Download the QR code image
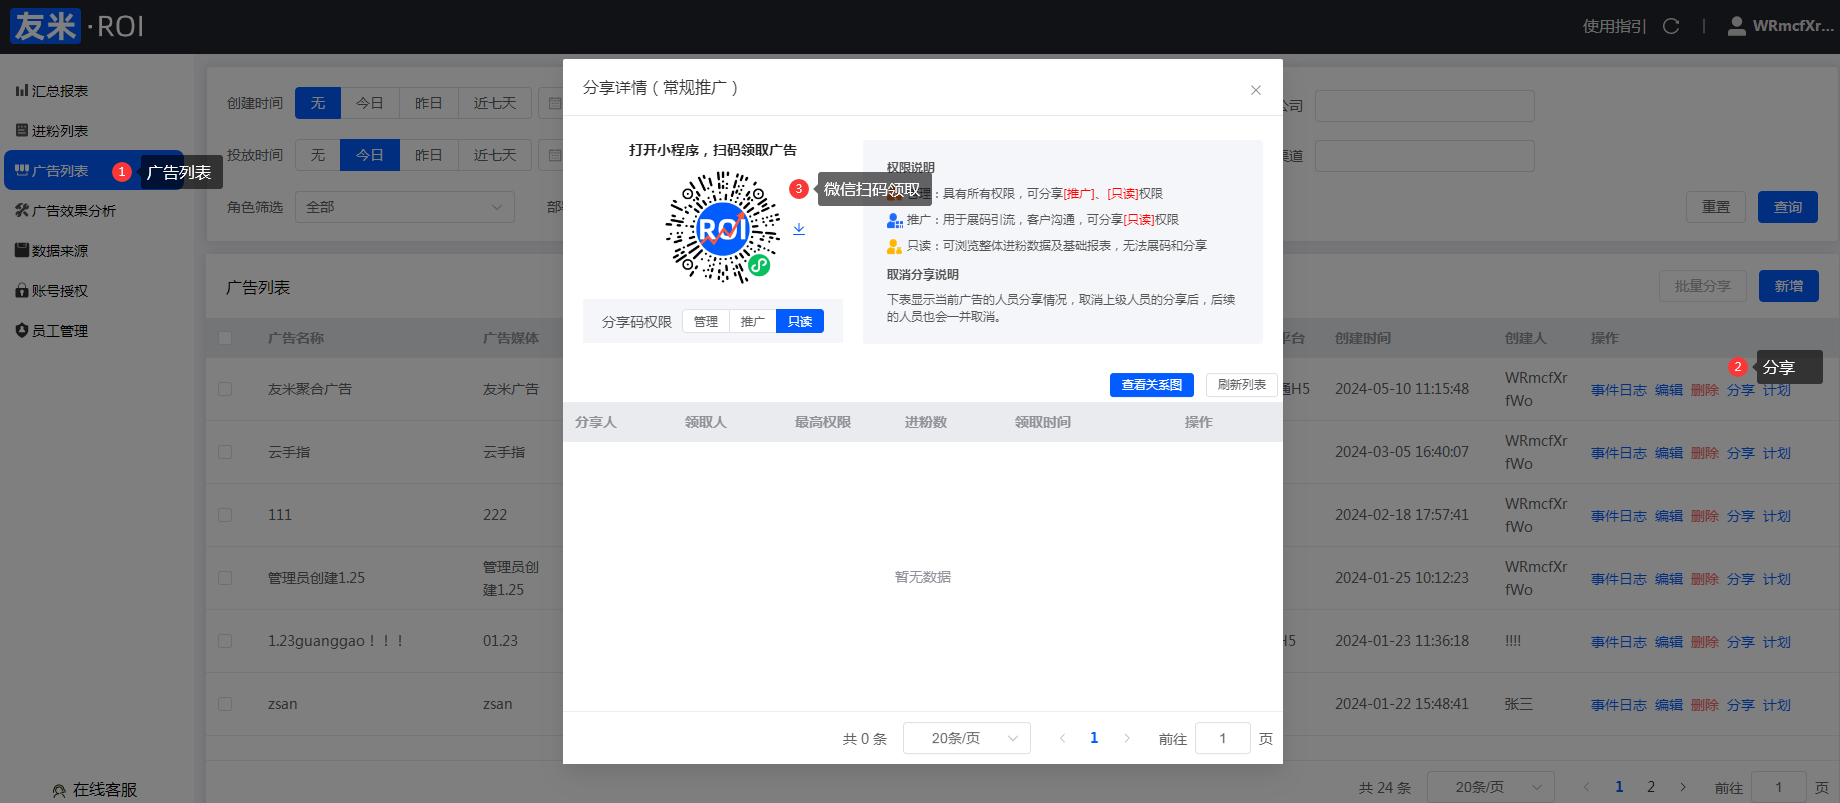 point(799,229)
